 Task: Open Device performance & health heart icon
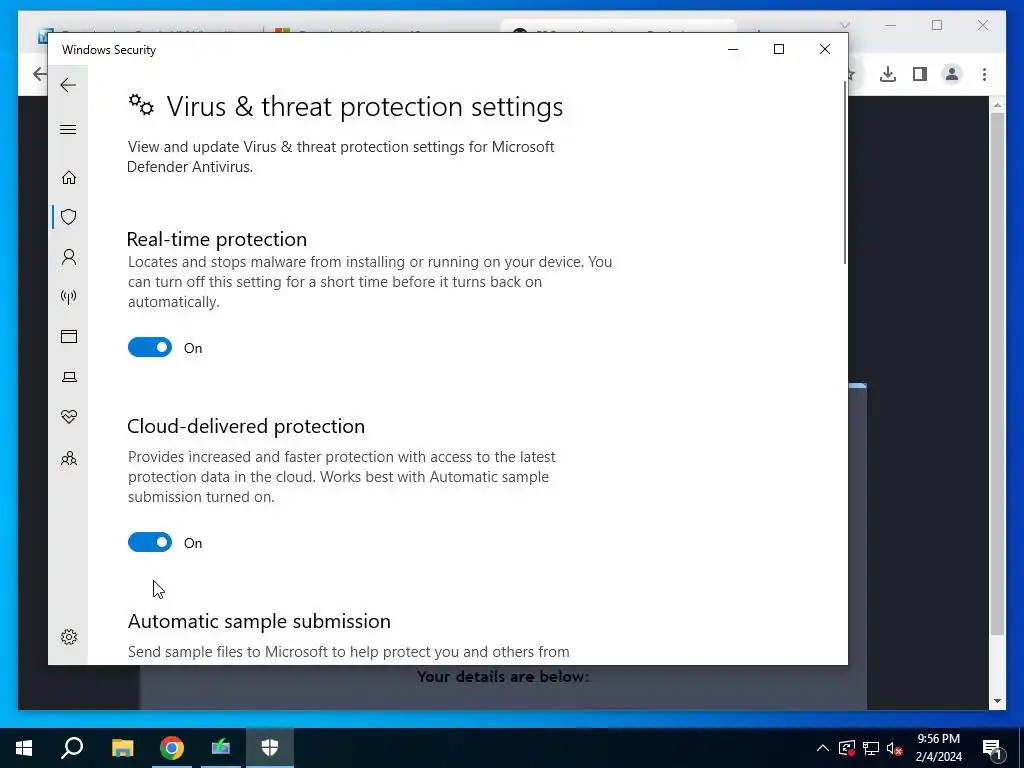pyautogui.click(x=69, y=417)
